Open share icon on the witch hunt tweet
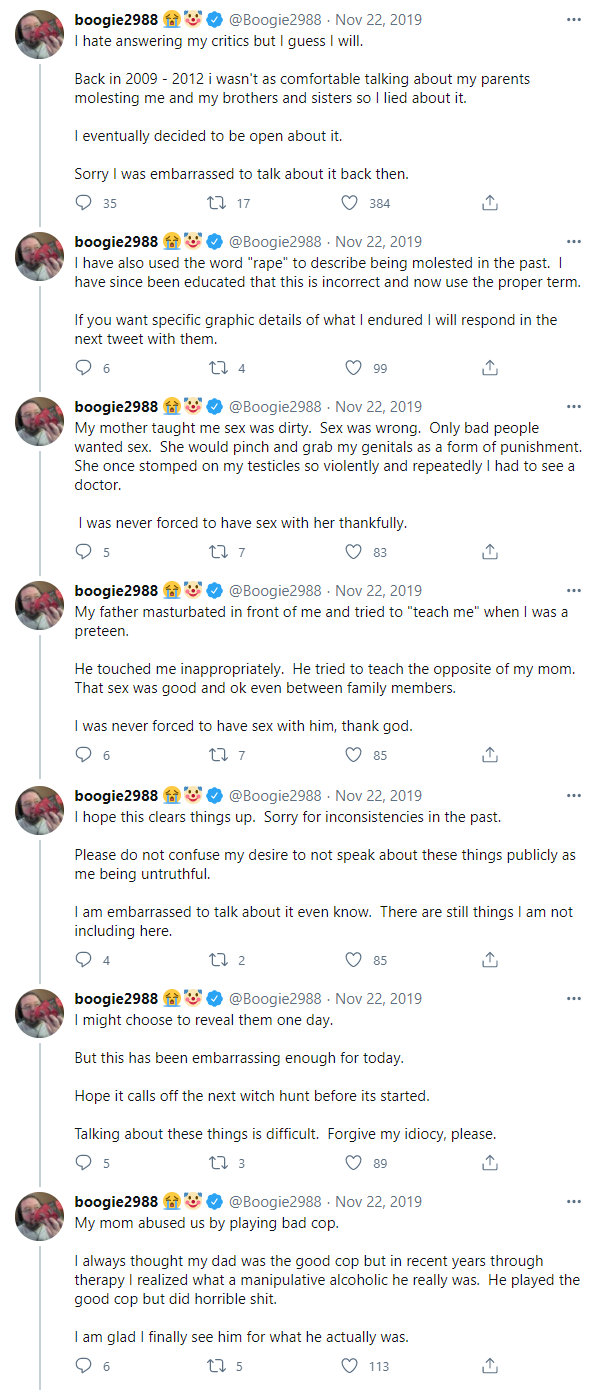597x1400 pixels. click(489, 1162)
